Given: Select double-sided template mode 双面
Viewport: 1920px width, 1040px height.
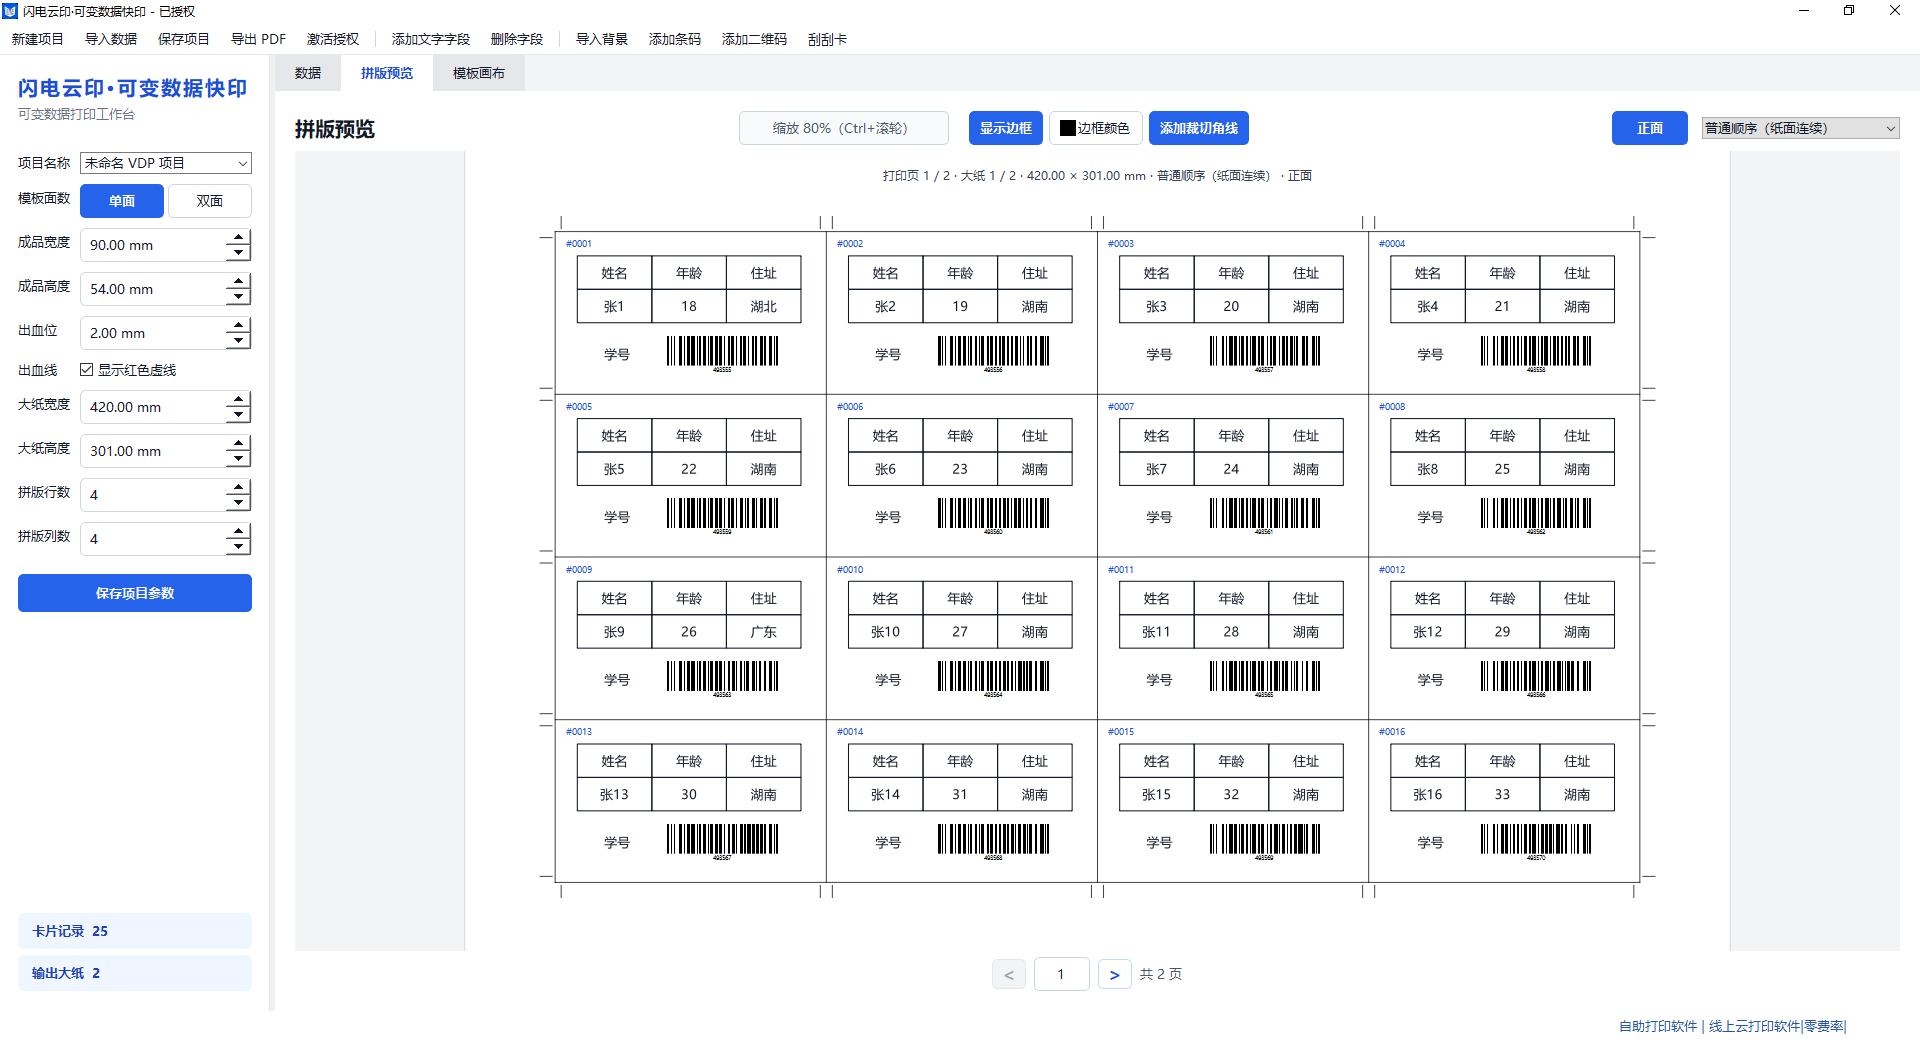Looking at the screenshot, I should click(210, 201).
